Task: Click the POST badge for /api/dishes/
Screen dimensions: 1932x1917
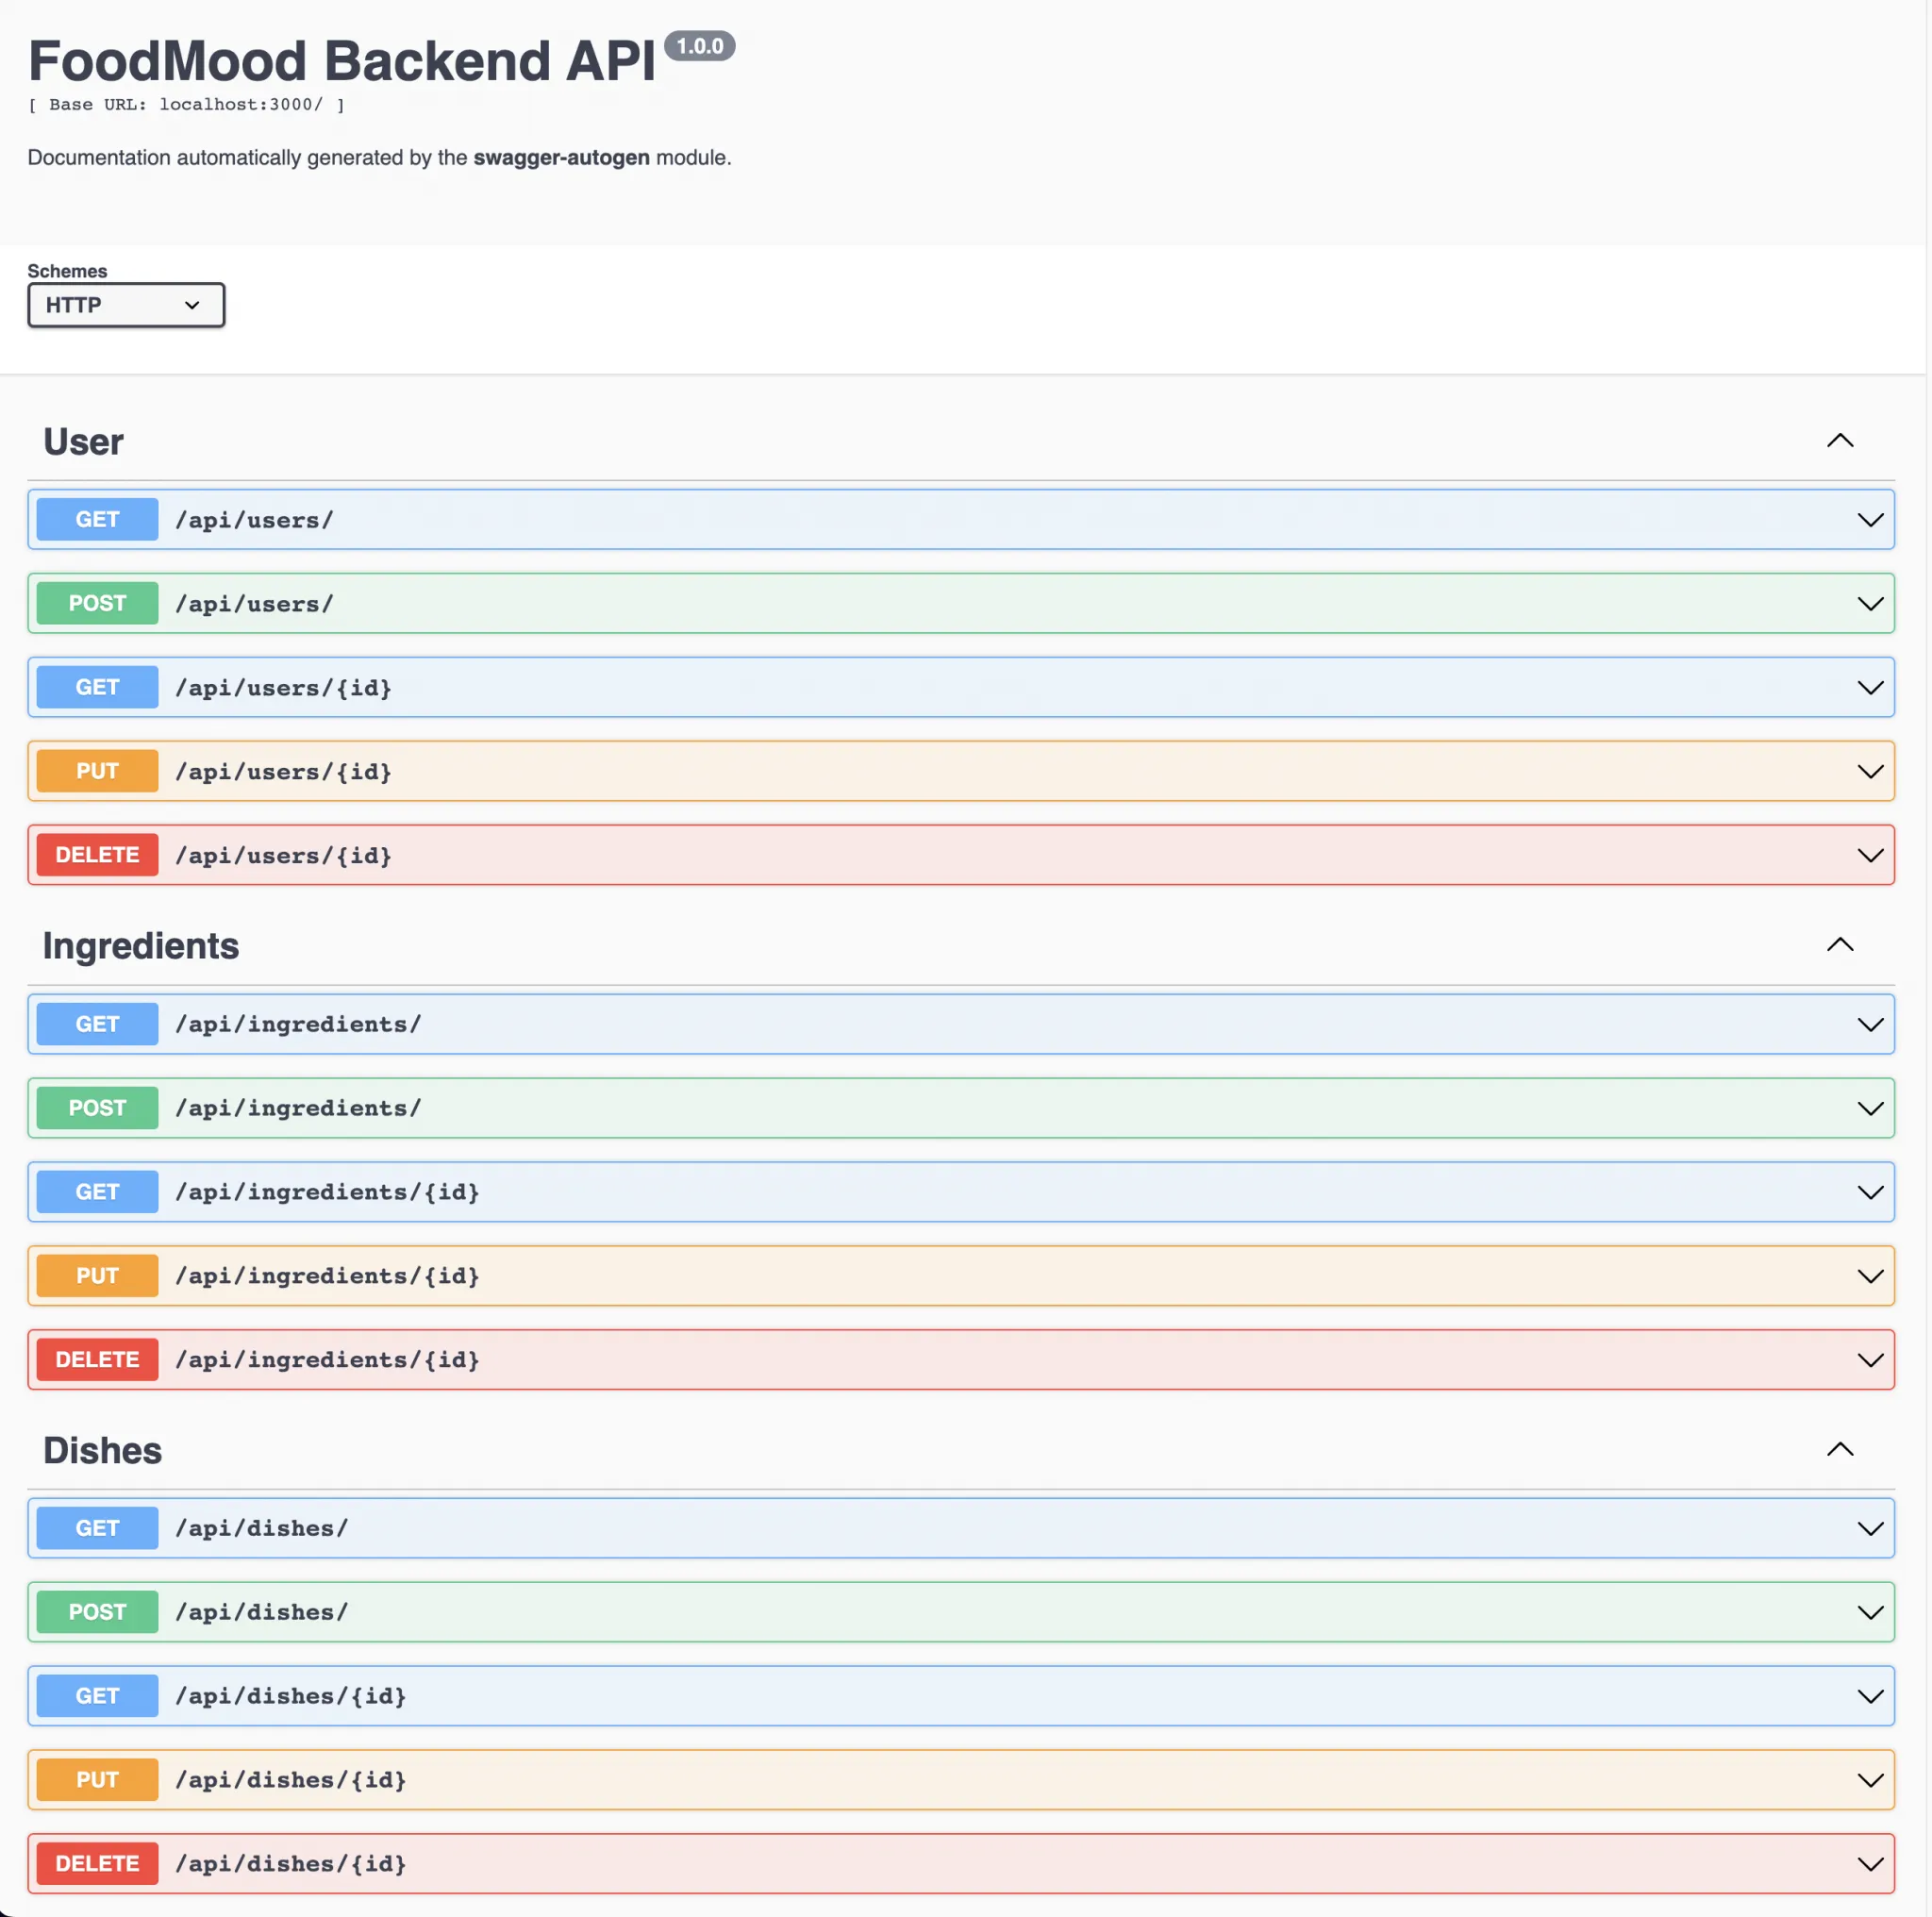Action: [x=97, y=1612]
